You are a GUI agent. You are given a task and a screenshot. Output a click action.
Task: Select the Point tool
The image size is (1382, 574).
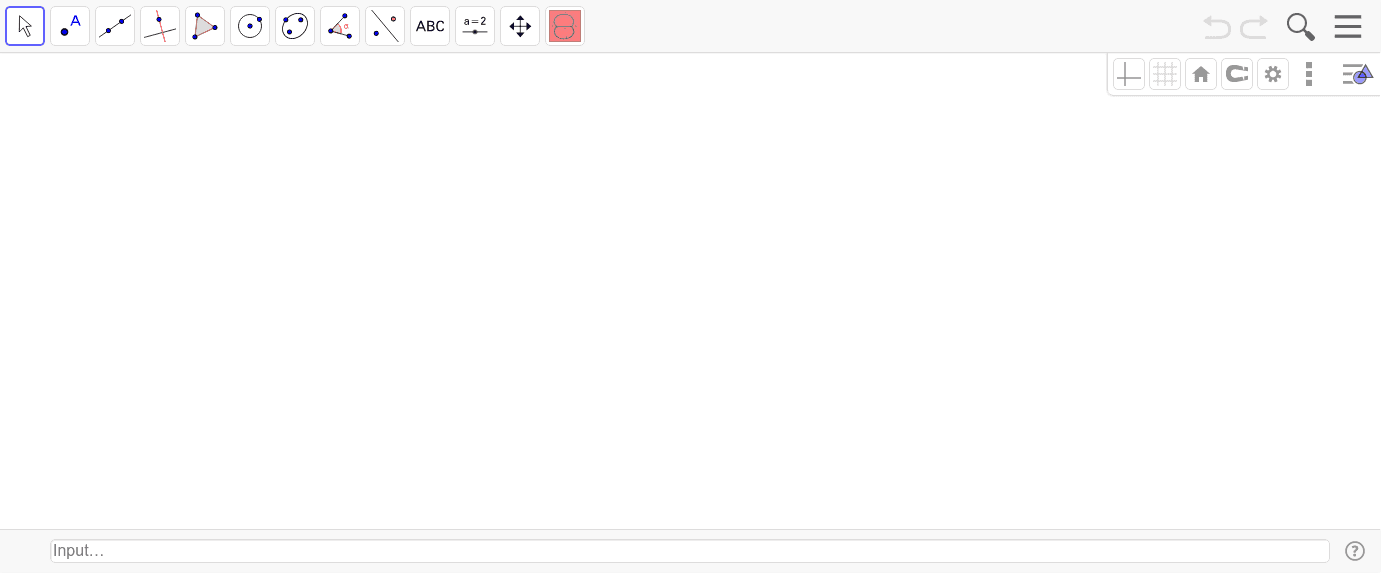tap(70, 26)
